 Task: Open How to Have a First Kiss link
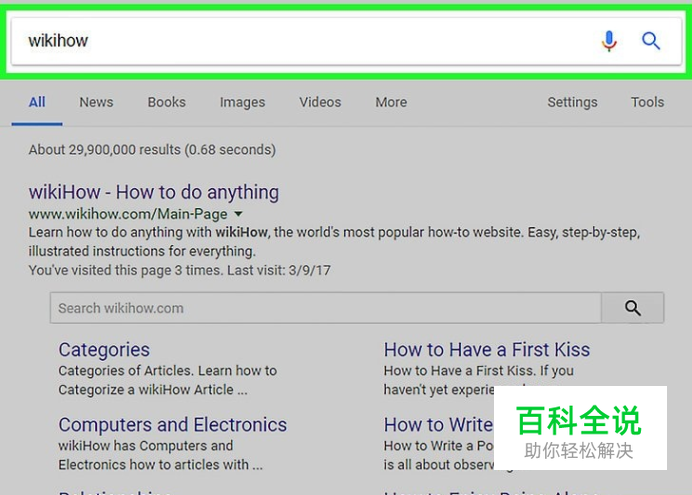(x=487, y=350)
